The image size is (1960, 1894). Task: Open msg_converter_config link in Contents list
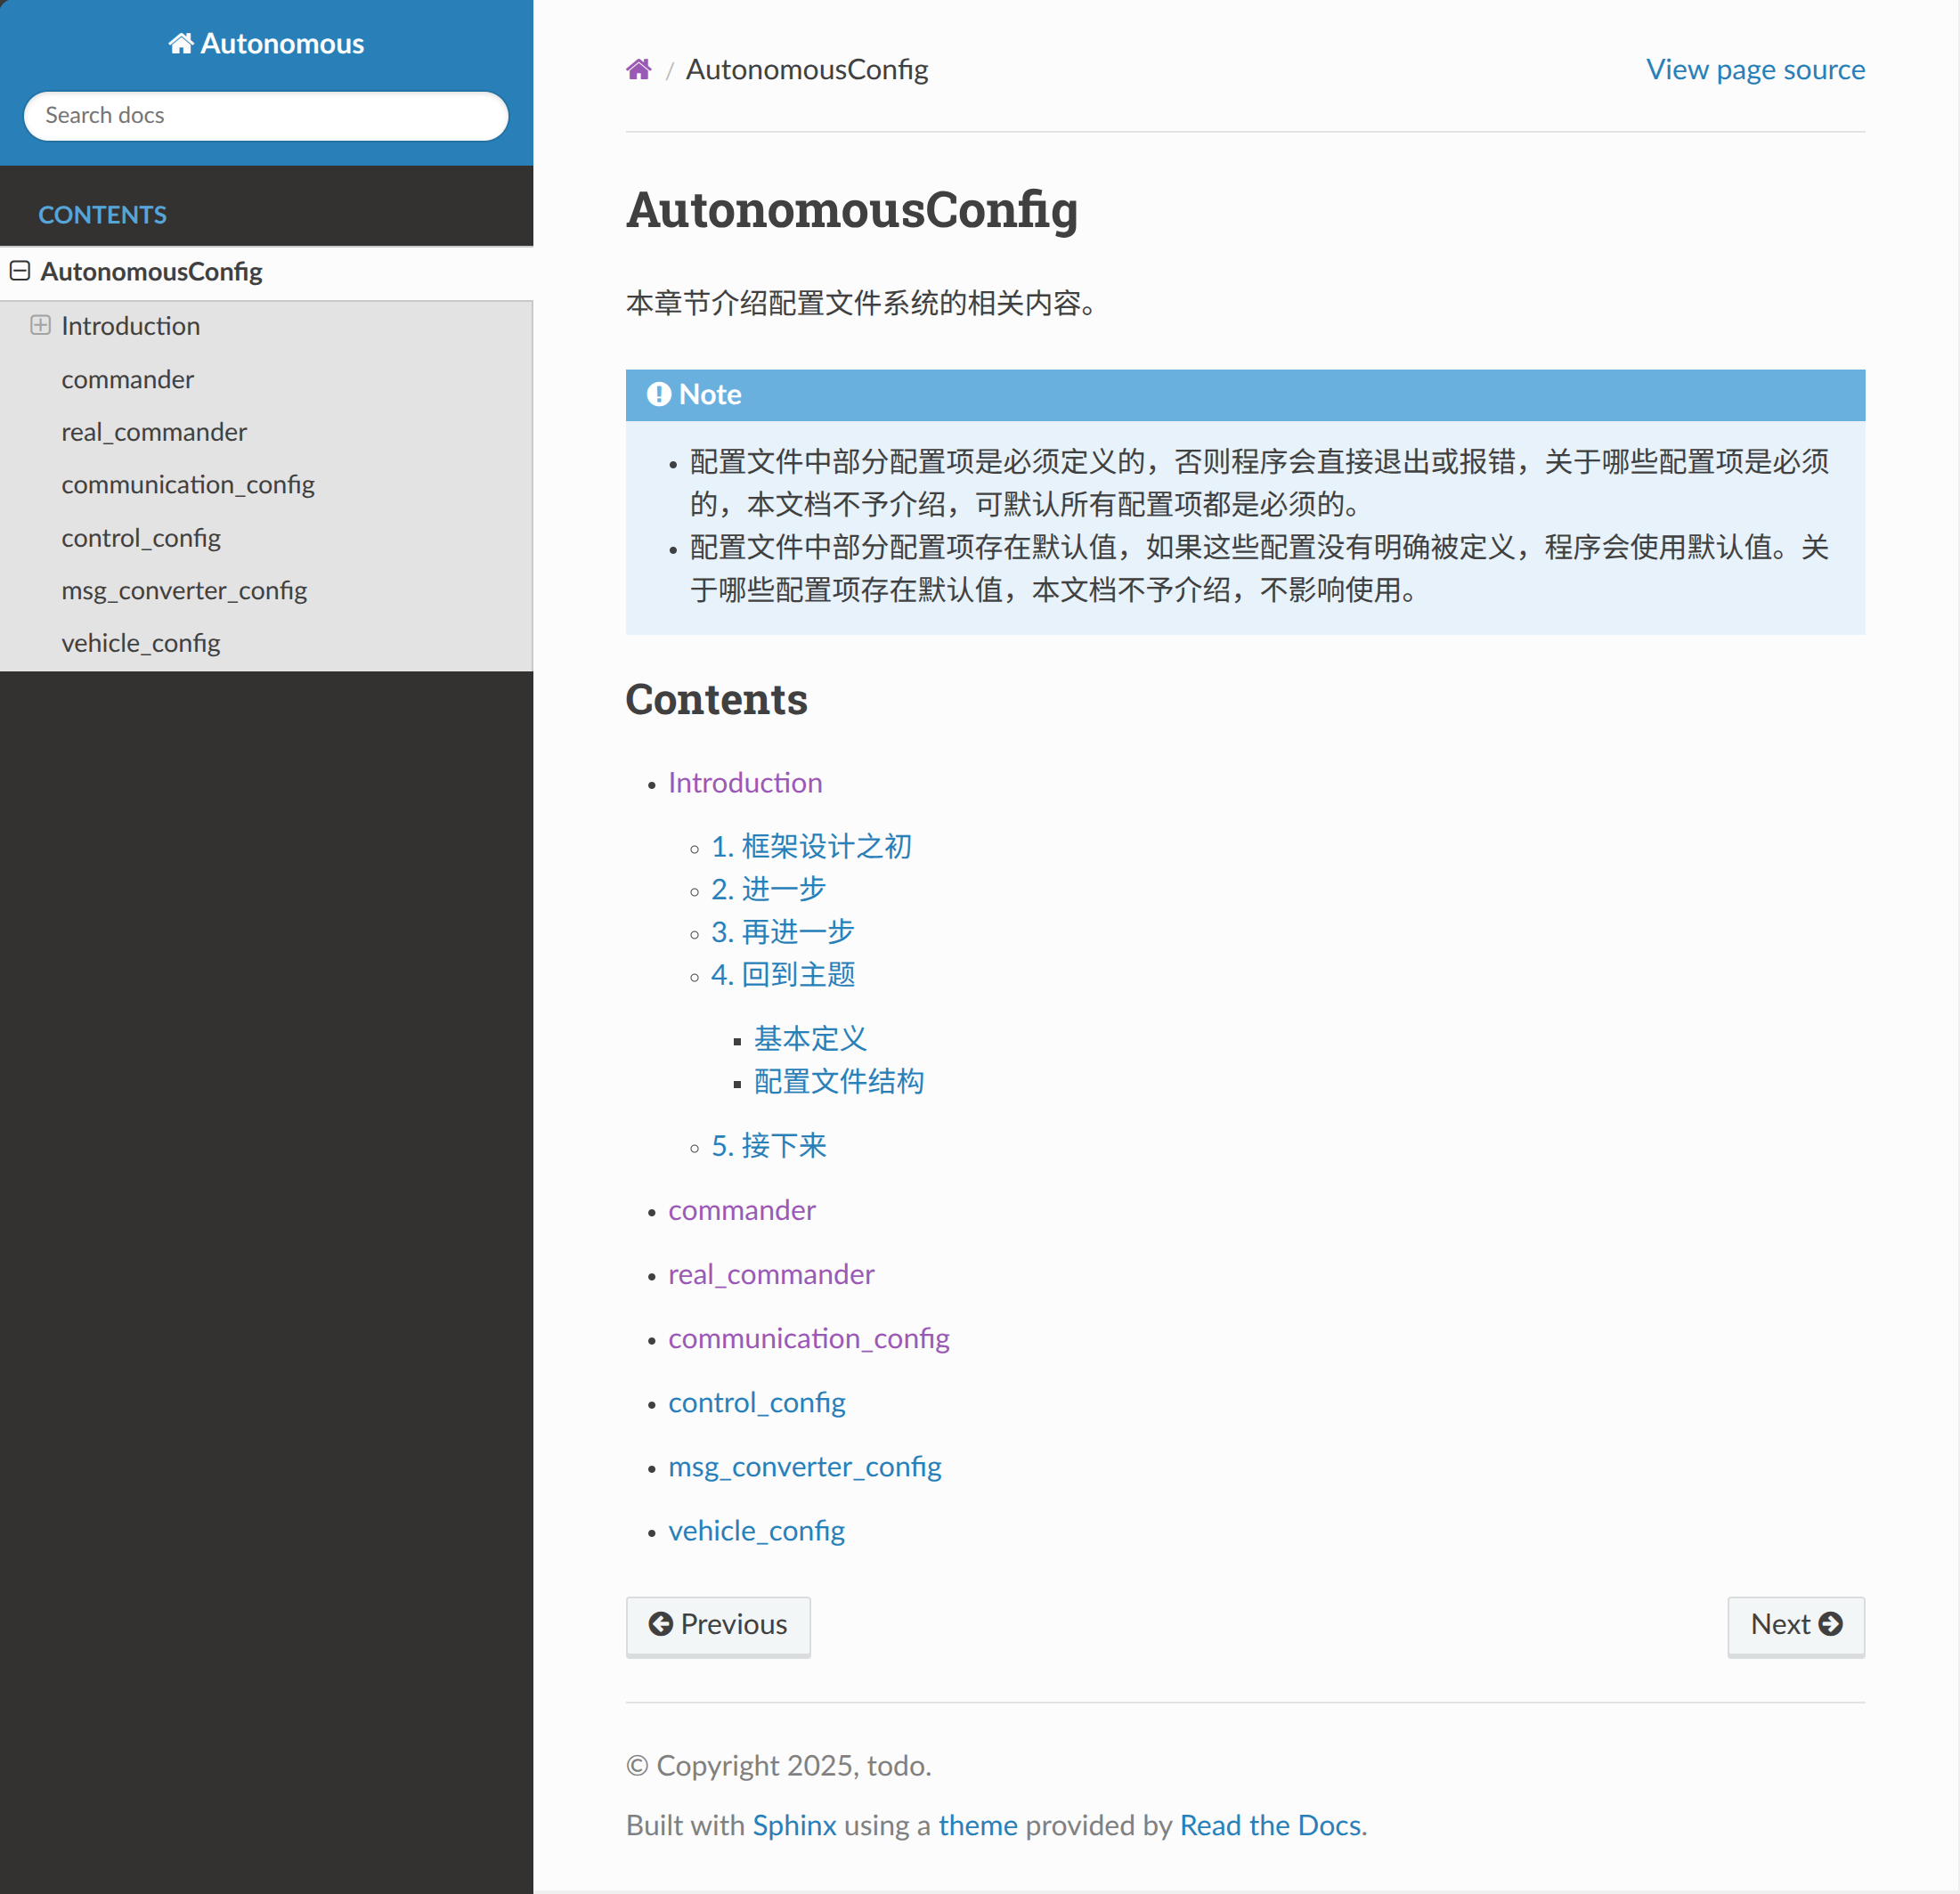pyautogui.click(x=804, y=1466)
